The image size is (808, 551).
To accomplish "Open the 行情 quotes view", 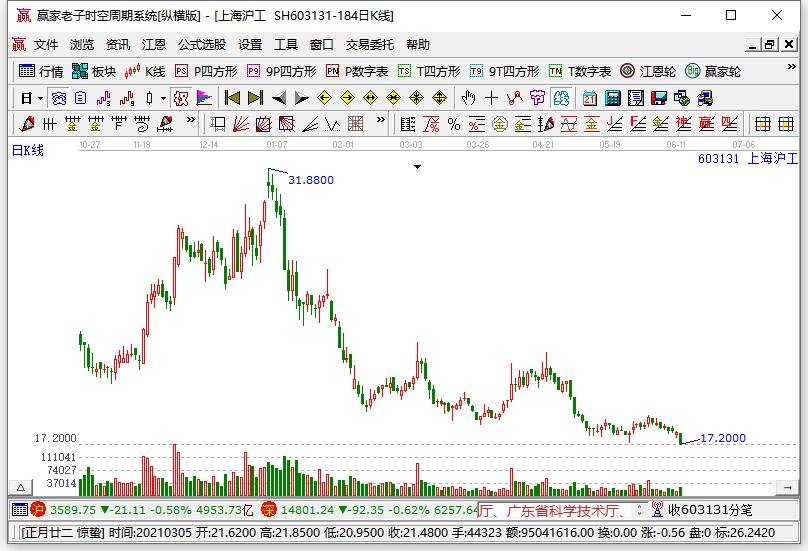I will 41,71.
